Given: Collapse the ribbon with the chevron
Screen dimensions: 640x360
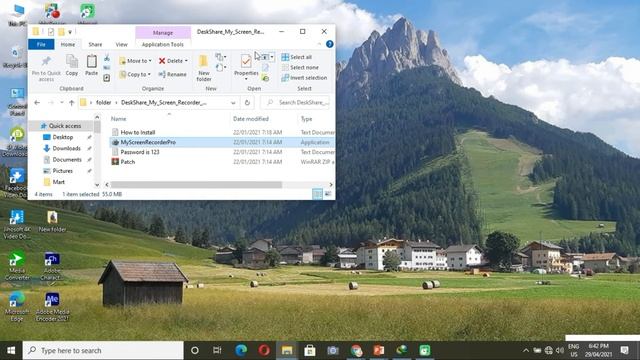Looking at the screenshot, I should [x=319, y=44].
